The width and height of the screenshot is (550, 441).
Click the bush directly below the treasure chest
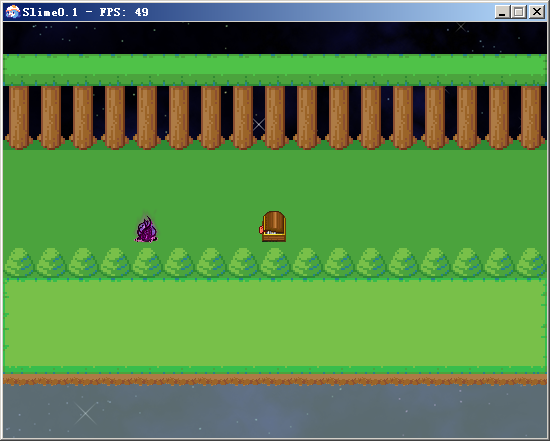pyautogui.click(x=275, y=262)
